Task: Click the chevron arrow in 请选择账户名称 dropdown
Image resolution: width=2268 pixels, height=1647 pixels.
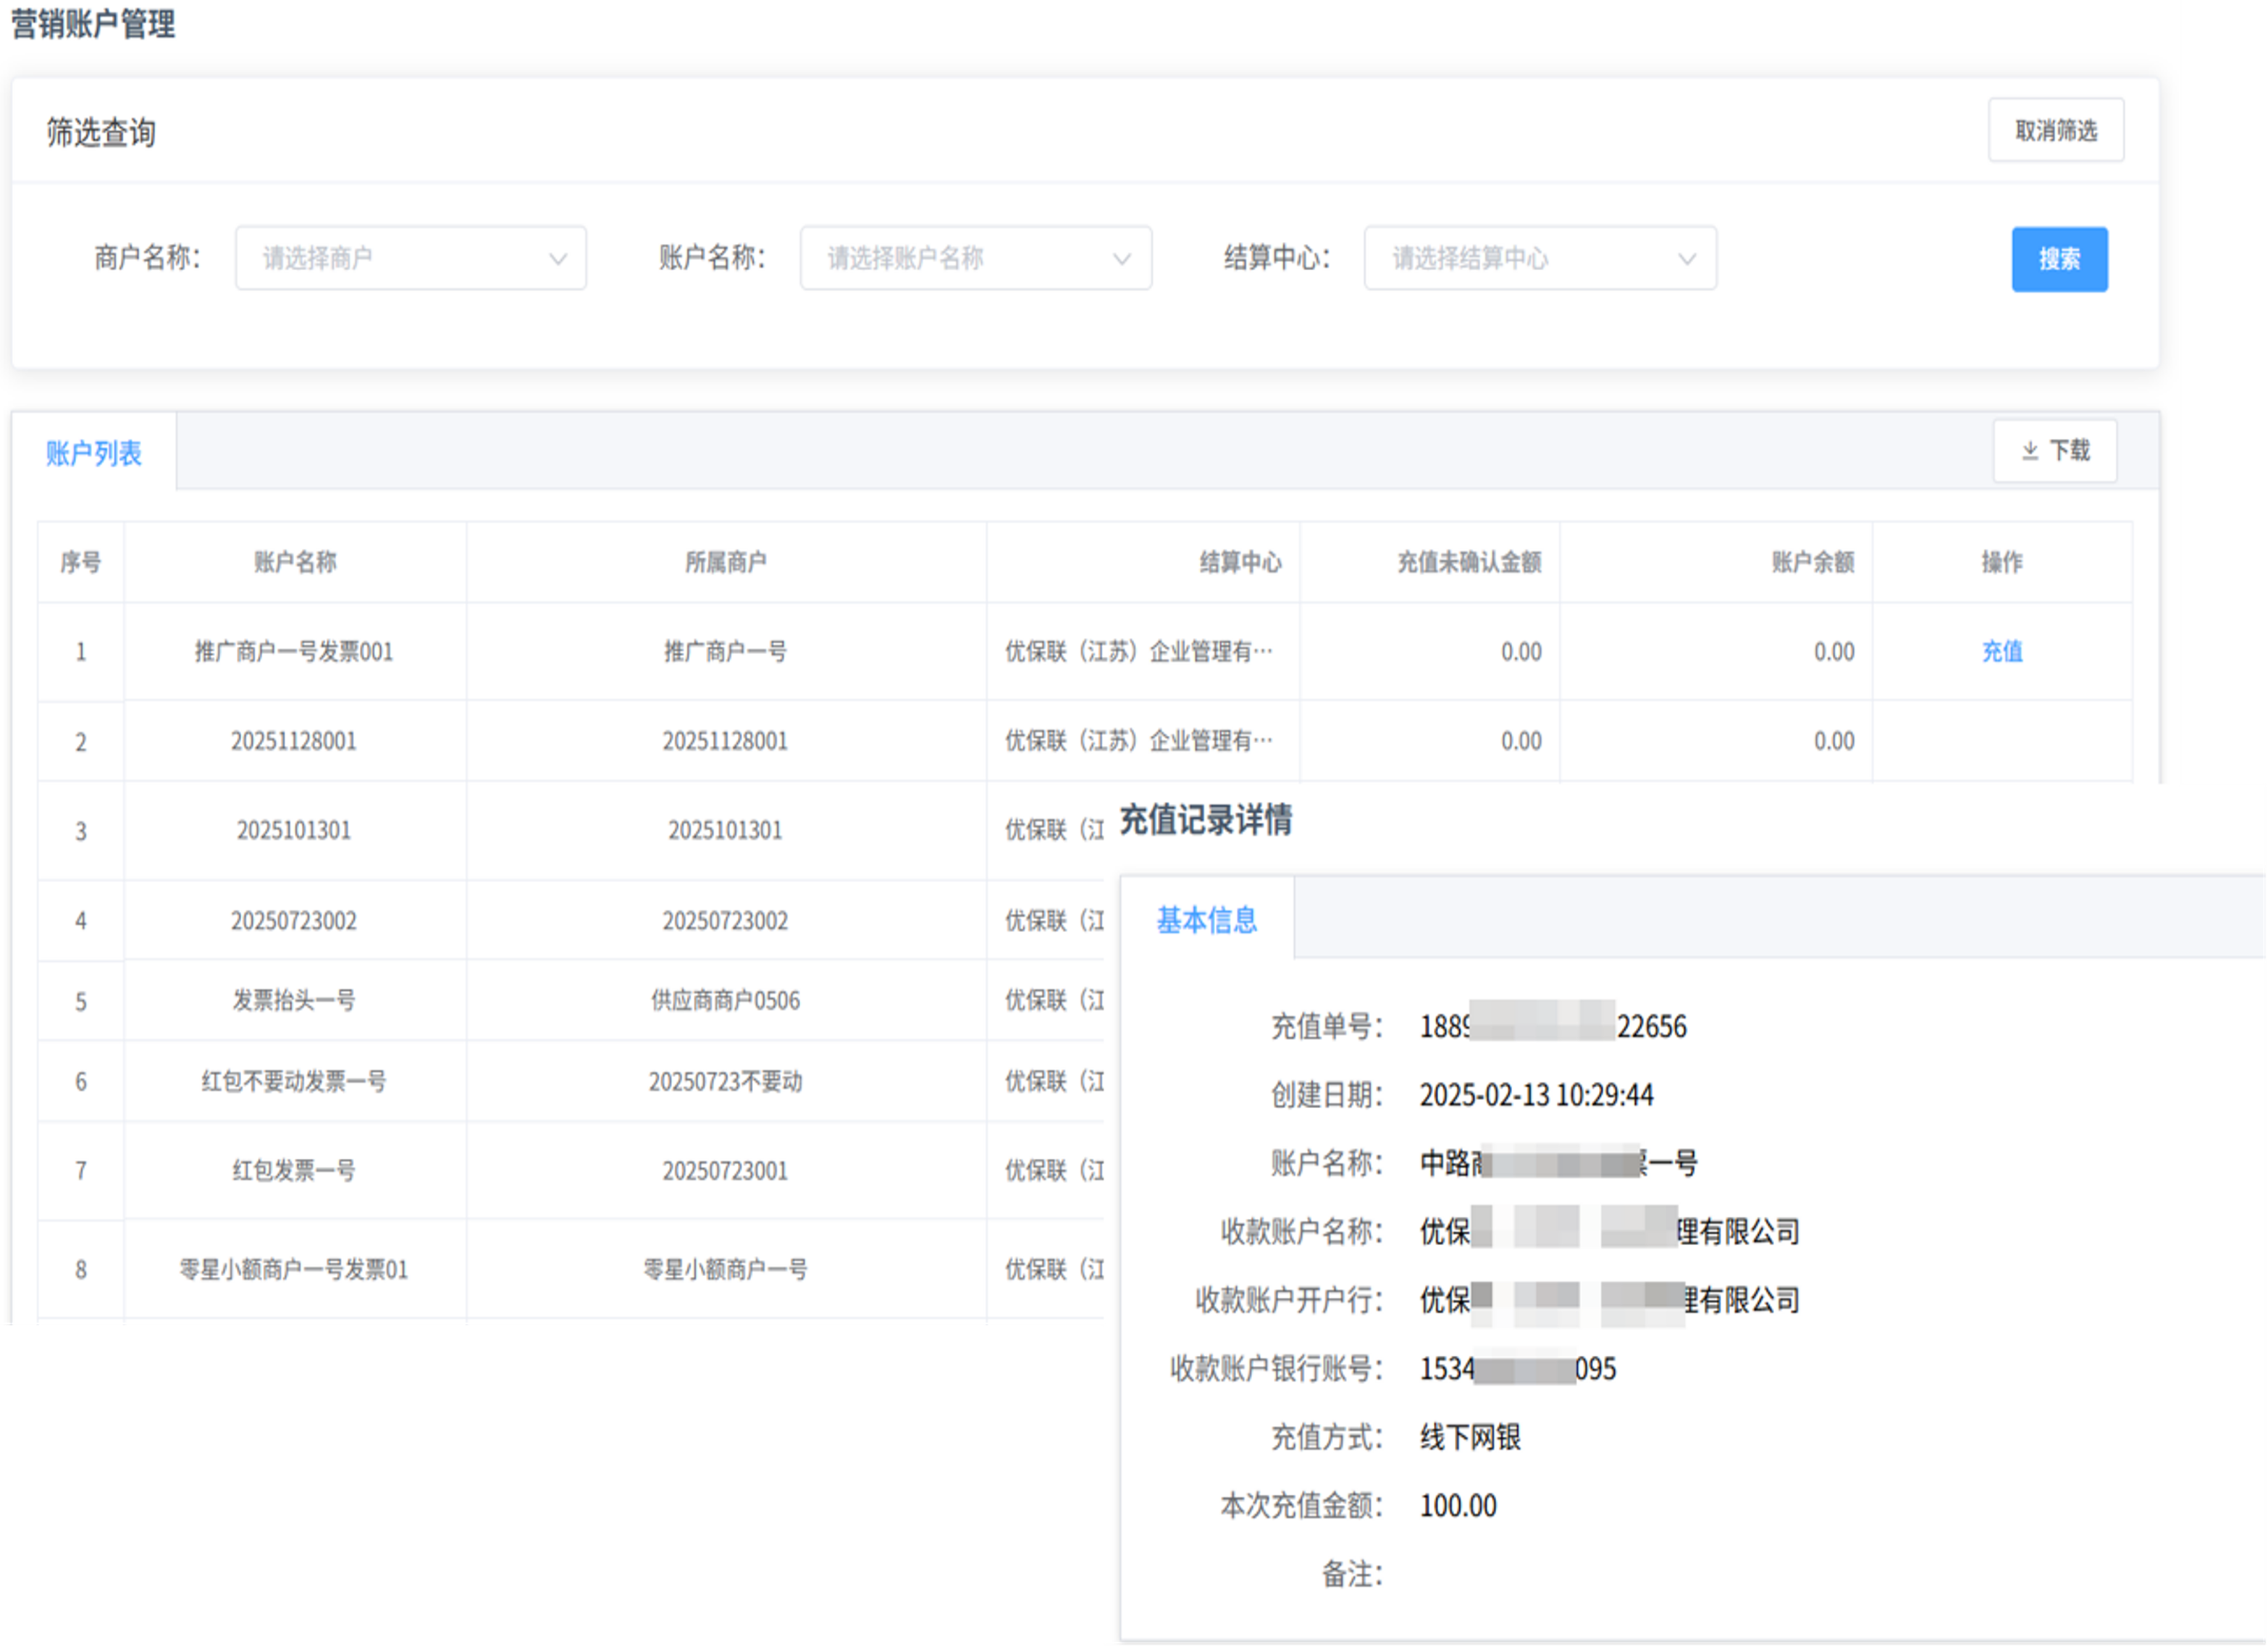Action: pyautogui.click(x=1122, y=259)
